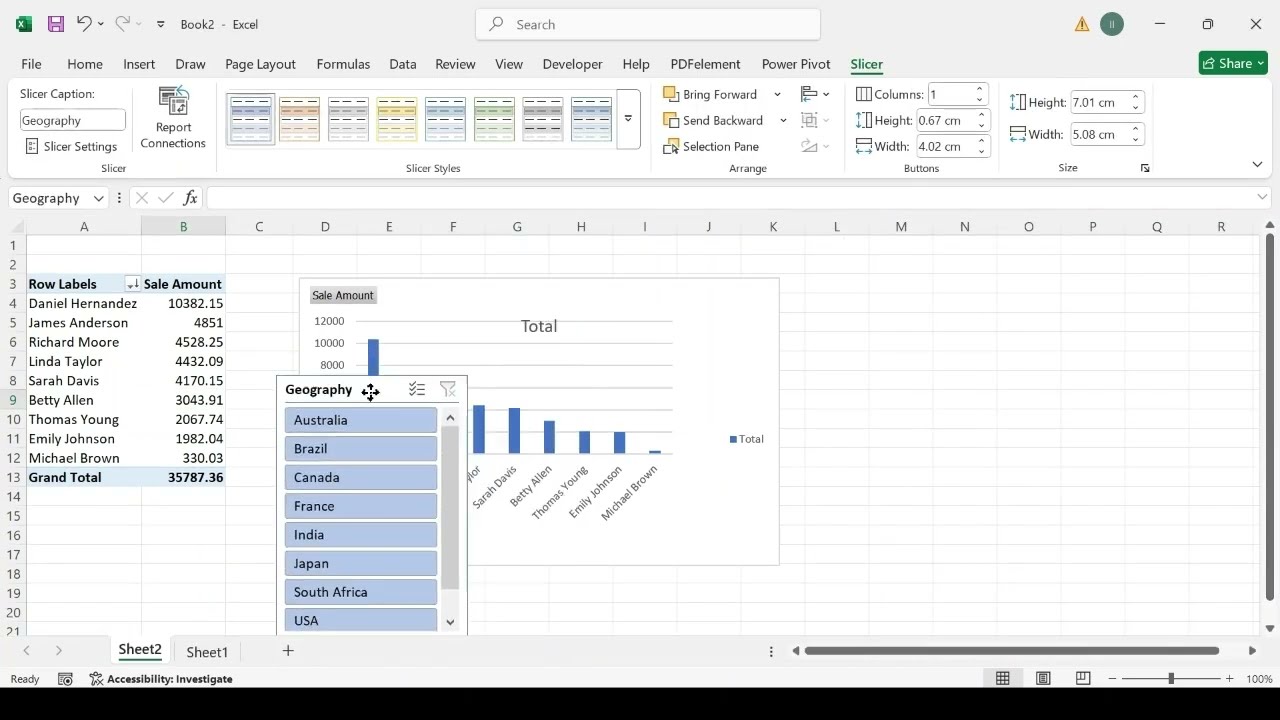Select India in the slicer
Screen dimensions: 1280x720
pos(361,535)
